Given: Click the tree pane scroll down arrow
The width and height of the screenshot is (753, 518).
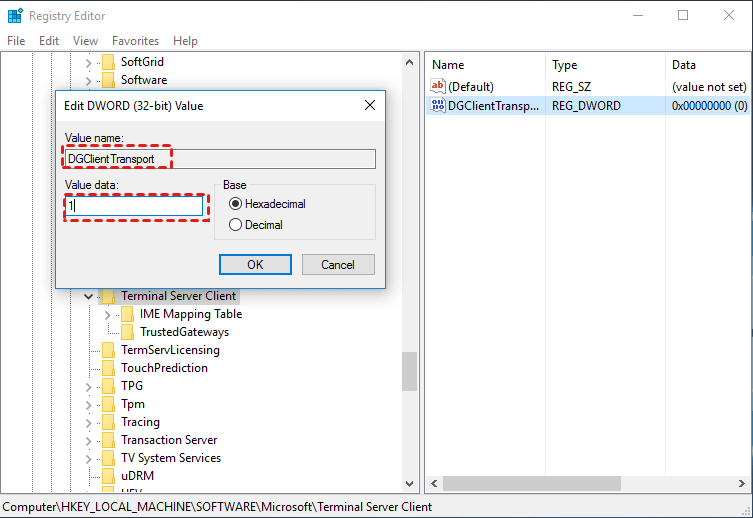Looking at the screenshot, I should click(409, 483).
